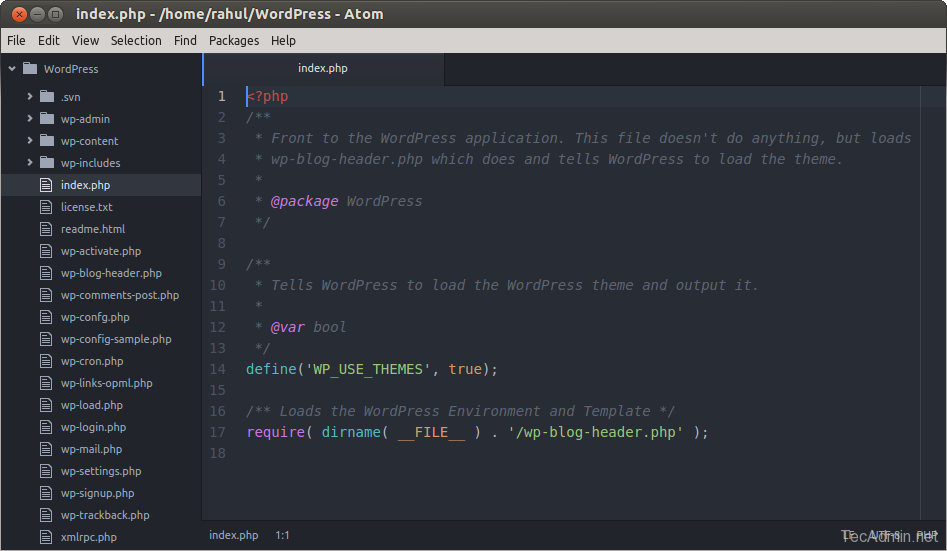Click the wp-load.php file icon
This screenshot has height=551, width=947.
46,405
